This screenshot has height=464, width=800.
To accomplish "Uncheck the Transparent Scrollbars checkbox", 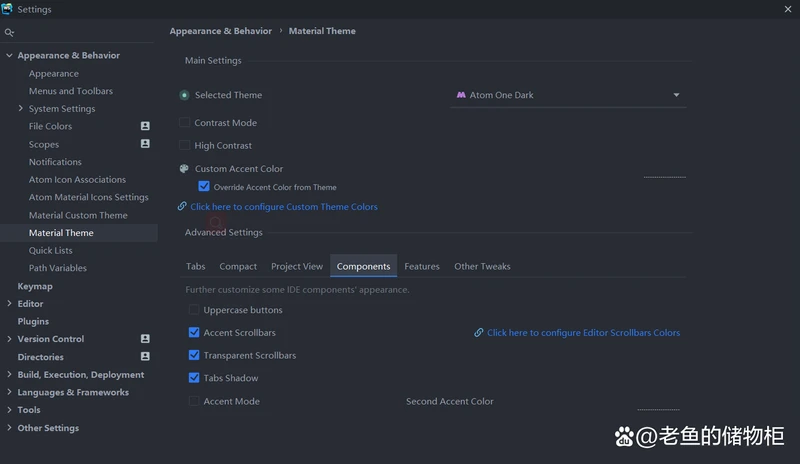I will pyautogui.click(x=194, y=355).
